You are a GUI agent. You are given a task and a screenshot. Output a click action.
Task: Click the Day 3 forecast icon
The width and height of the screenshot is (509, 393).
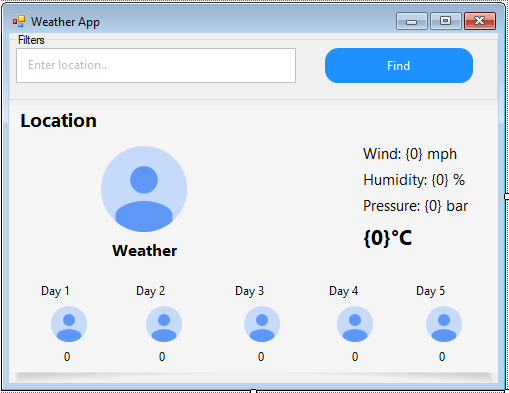[x=262, y=324]
